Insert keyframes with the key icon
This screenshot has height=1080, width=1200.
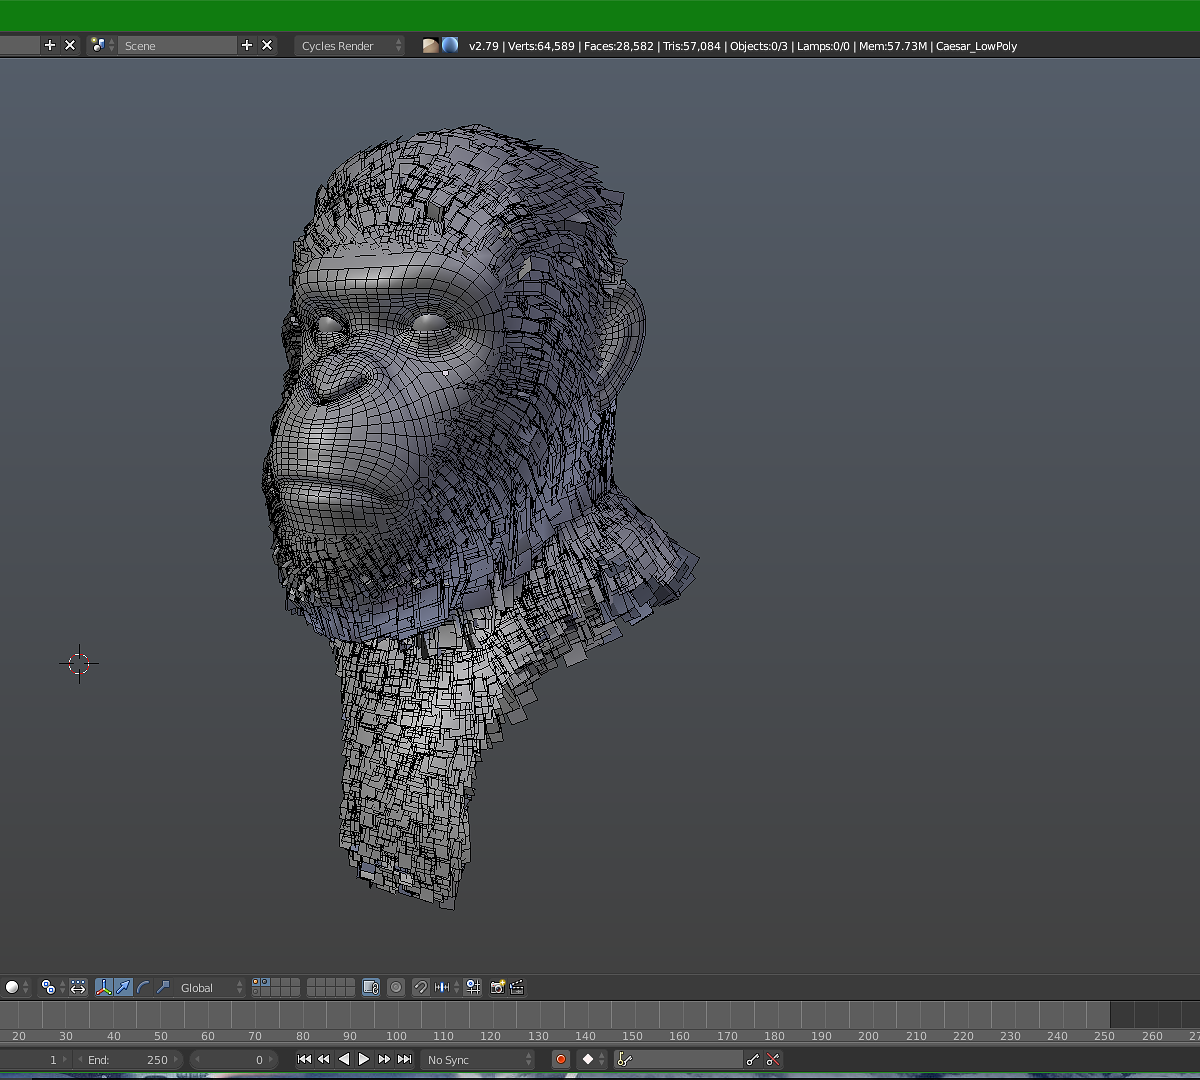(753, 1059)
